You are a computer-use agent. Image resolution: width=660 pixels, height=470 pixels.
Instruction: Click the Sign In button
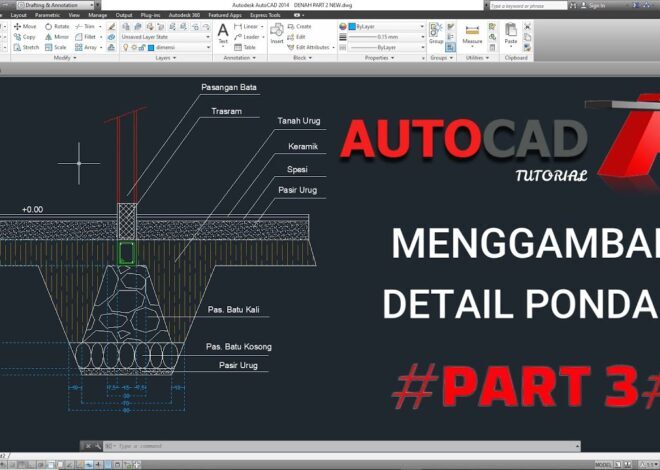pos(593,5)
